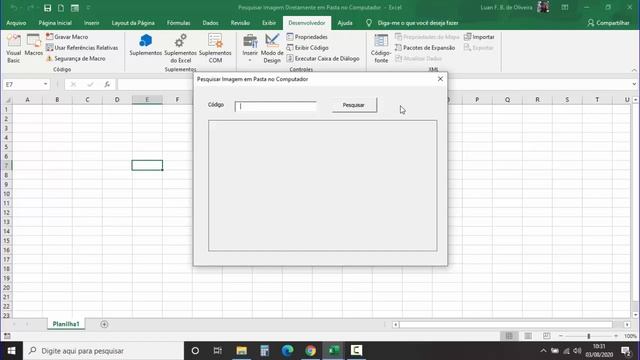The image size is (640, 360).
Task: Select column A header
Action: 27,100
